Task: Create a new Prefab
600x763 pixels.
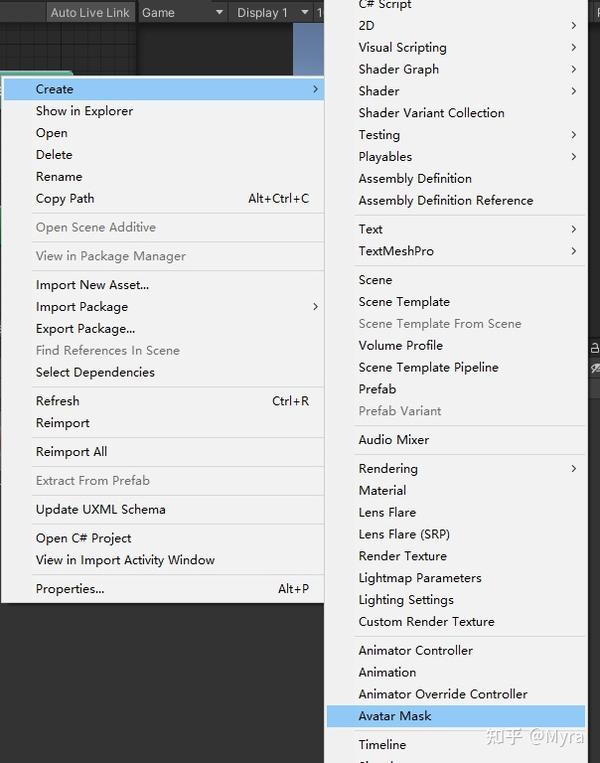Action: point(377,389)
